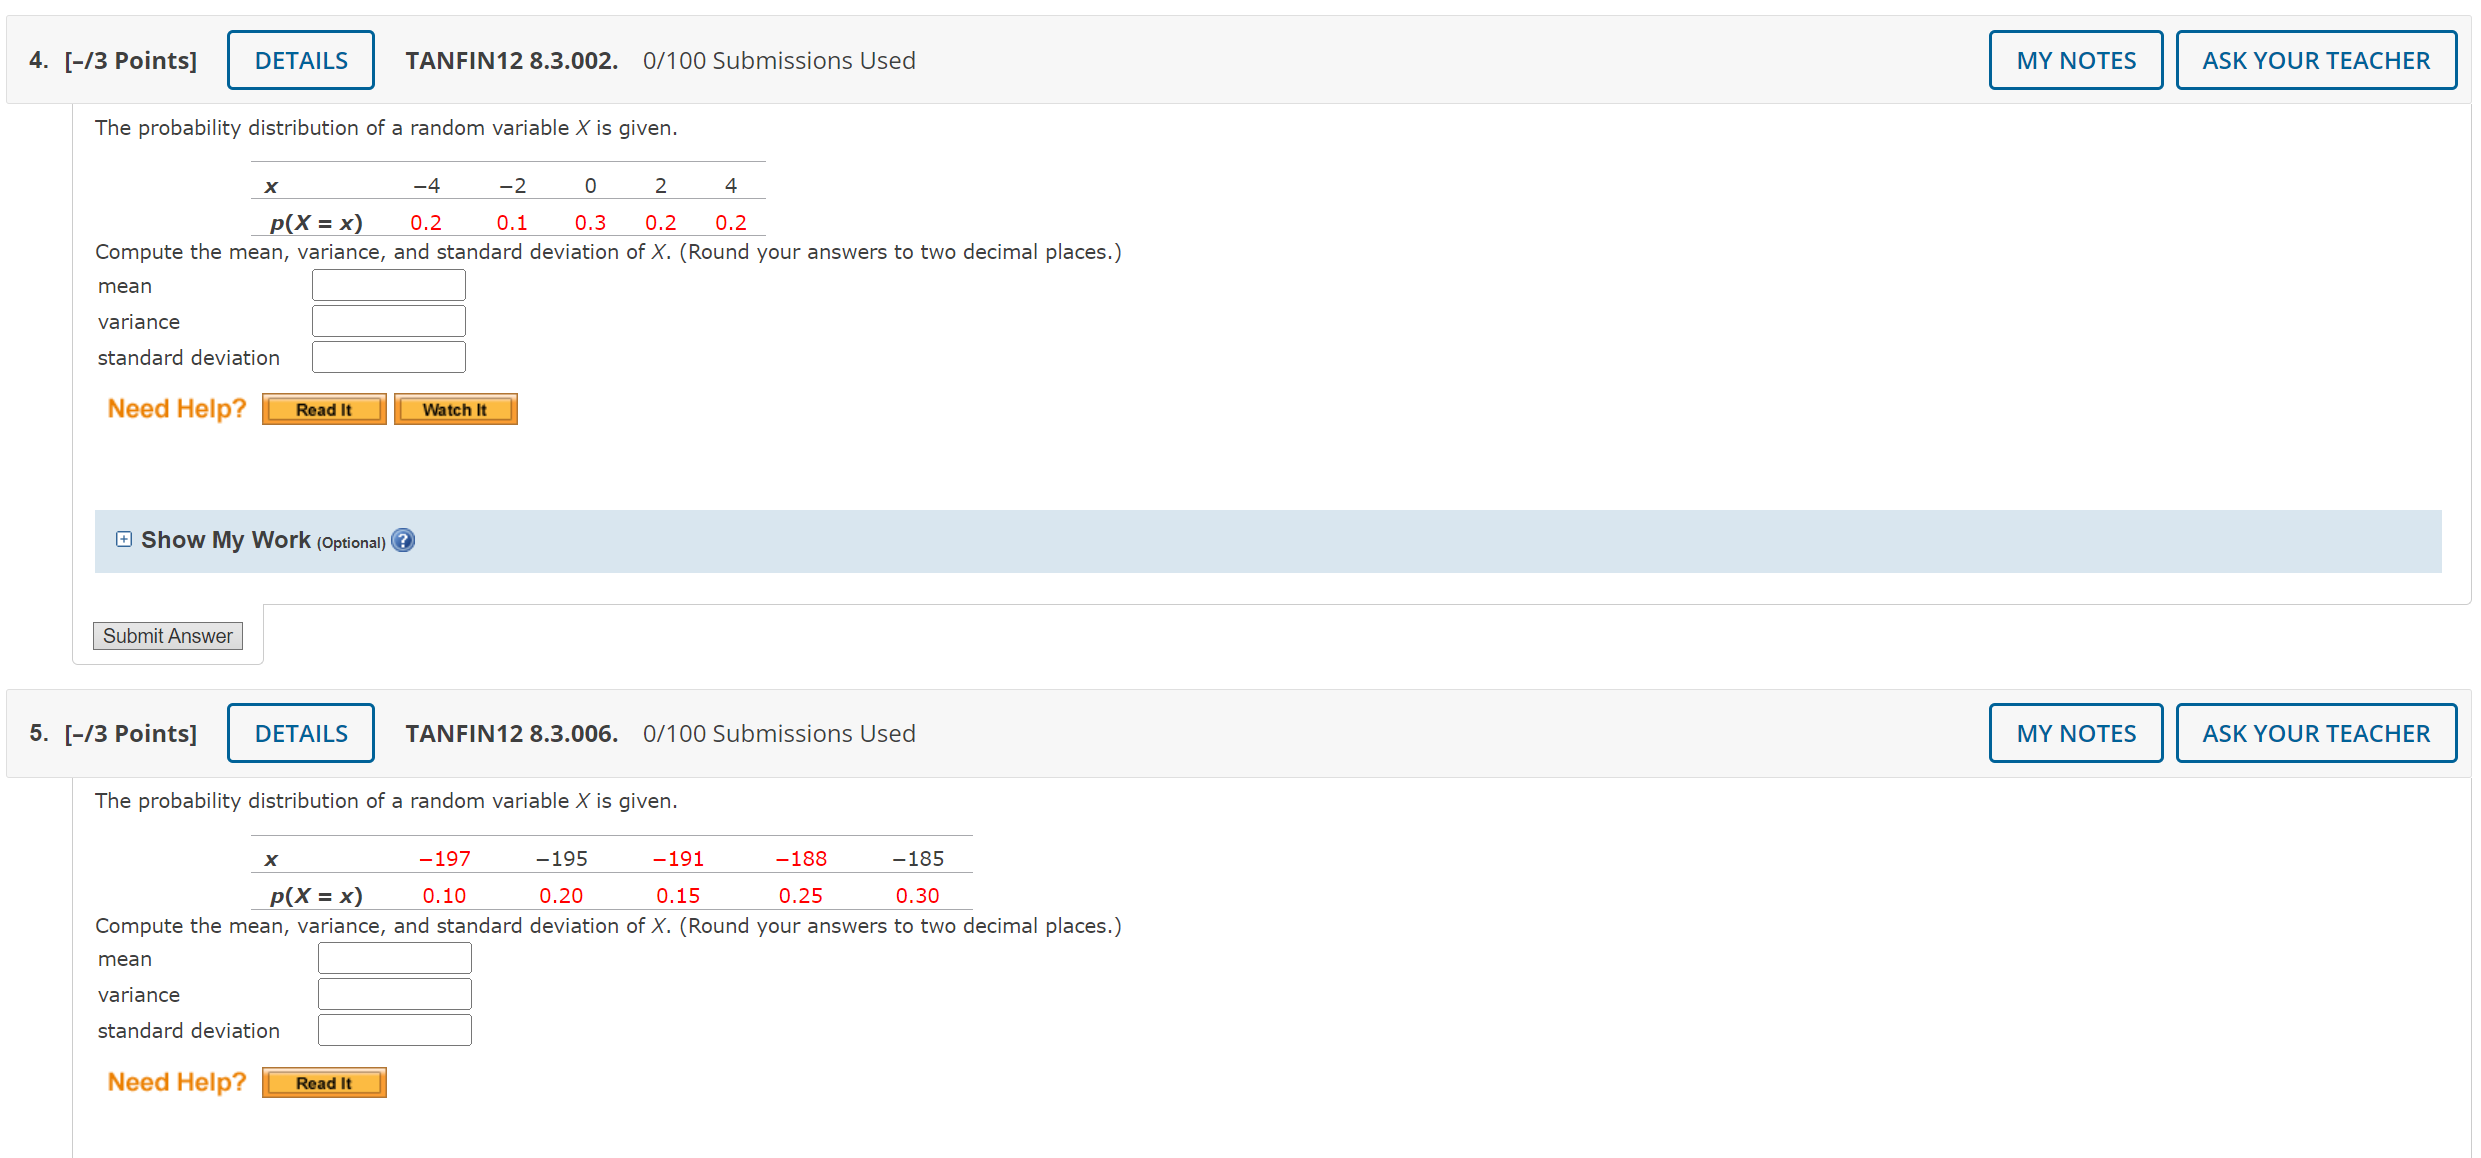
Task: Focus the mean field in question 5
Action: tap(395, 959)
